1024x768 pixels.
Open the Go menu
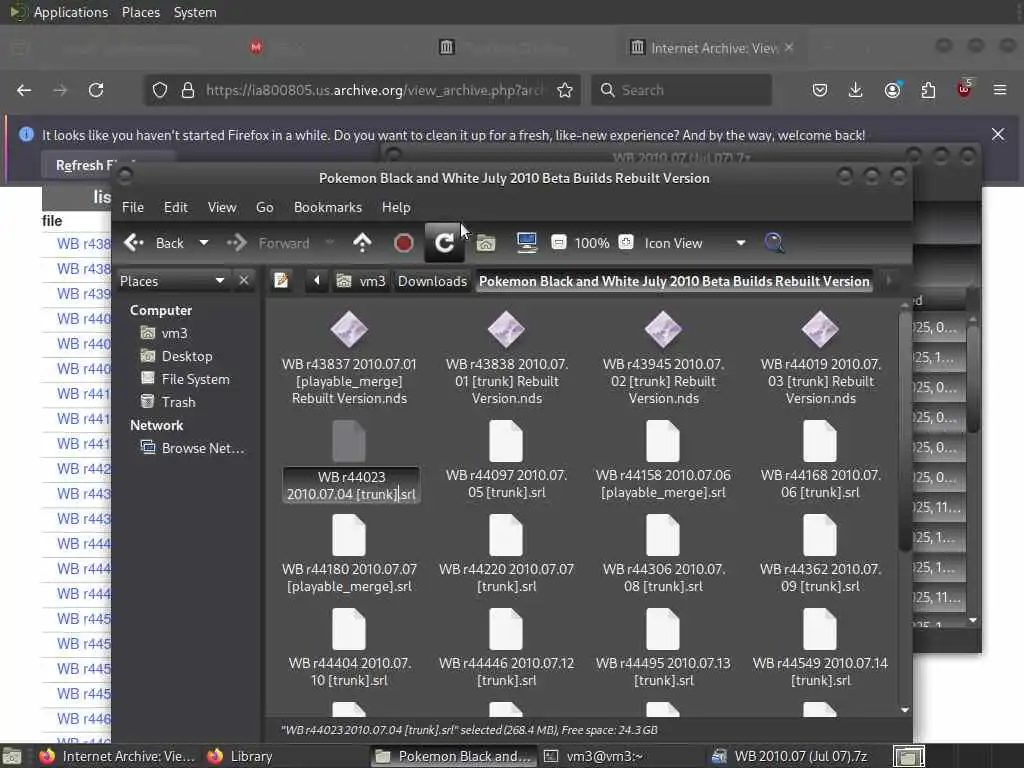point(264,207)
